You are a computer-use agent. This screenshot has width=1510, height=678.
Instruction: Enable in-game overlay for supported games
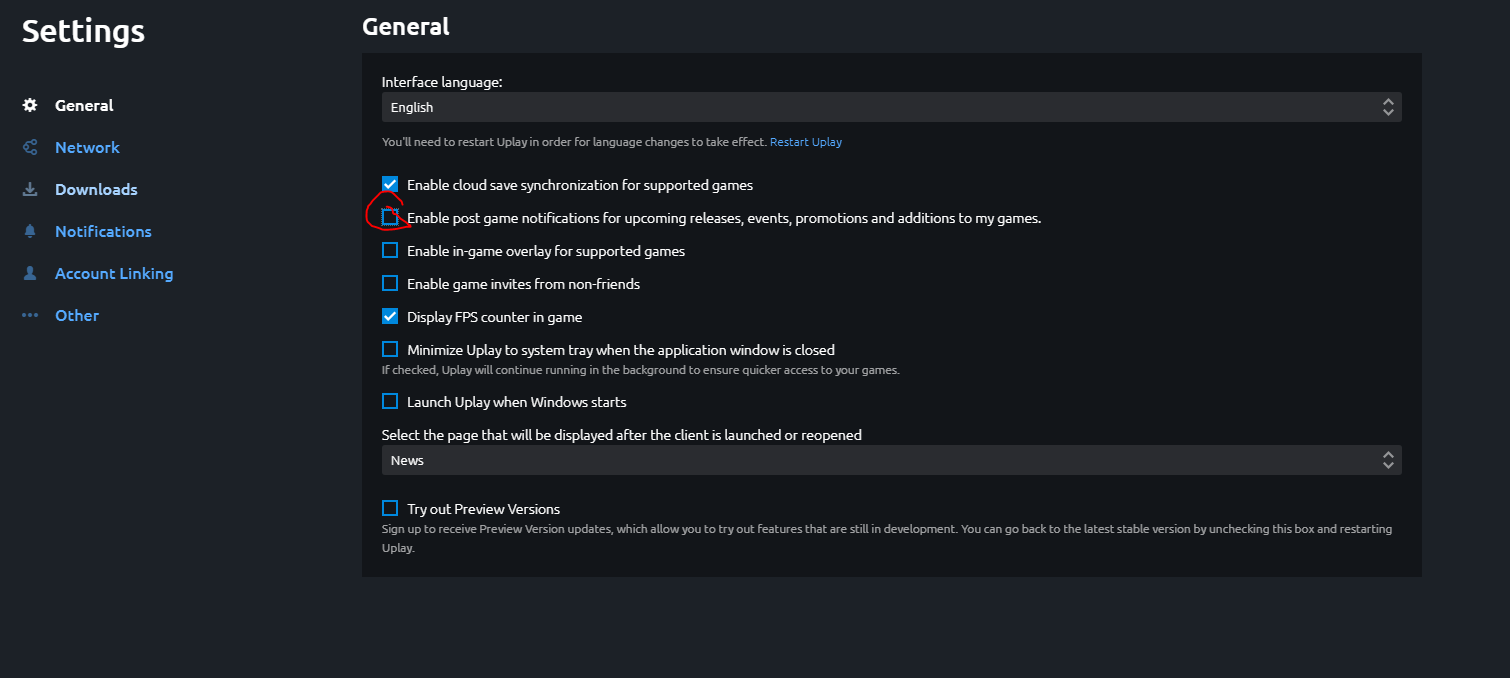(390, 250)
